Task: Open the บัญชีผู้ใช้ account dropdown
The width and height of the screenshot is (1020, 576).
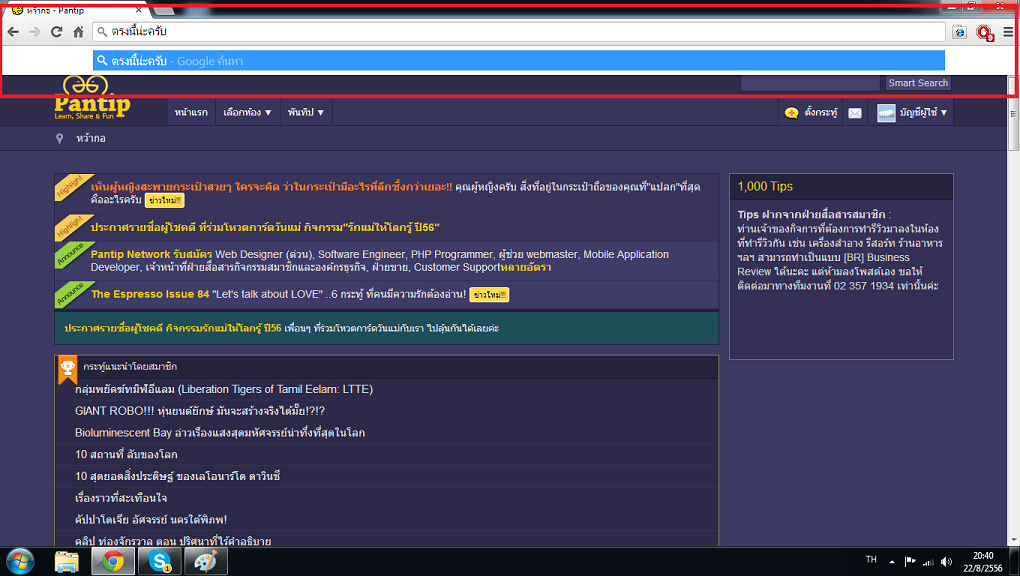Action: [x=913, y=113]
